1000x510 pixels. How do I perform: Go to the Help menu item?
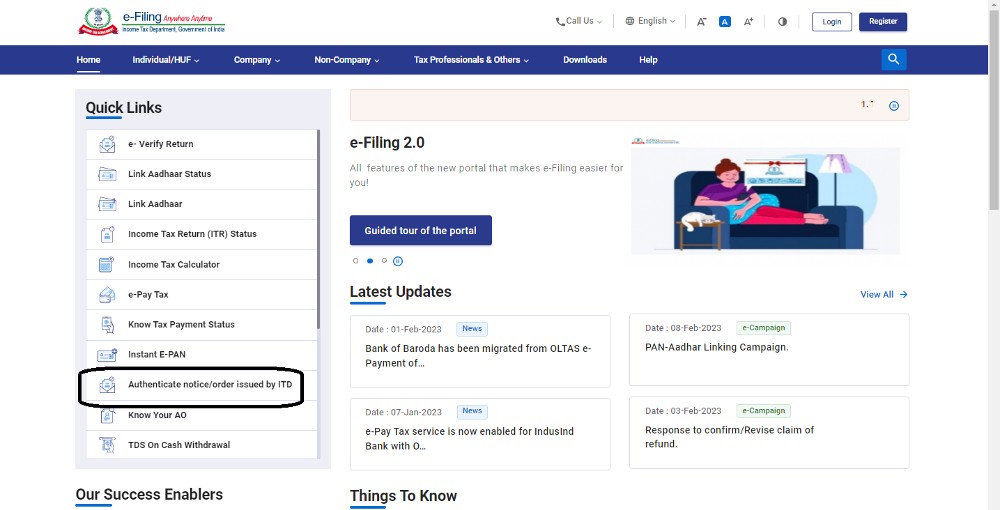(x=648, y=60)
